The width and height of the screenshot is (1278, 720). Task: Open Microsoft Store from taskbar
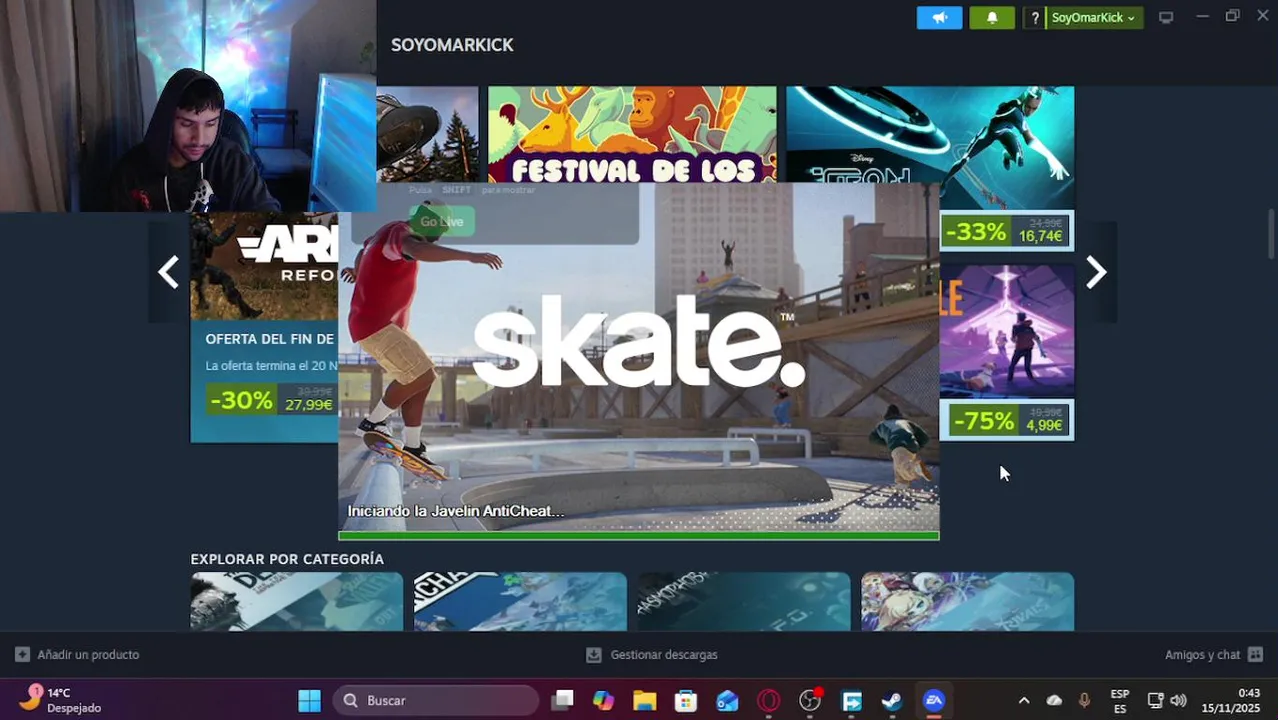tap(686, 700)
